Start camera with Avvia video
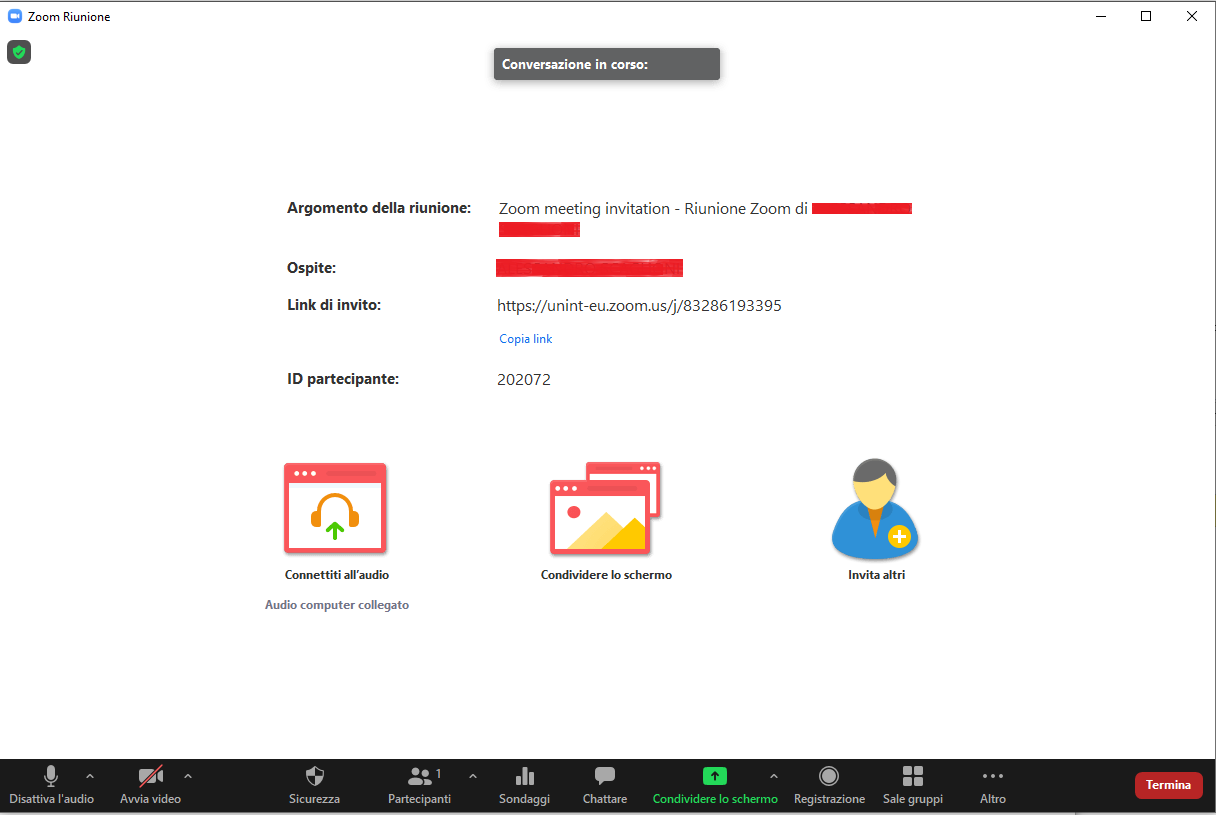Screen dimensions: 1216x815 (x=151, y=786)
